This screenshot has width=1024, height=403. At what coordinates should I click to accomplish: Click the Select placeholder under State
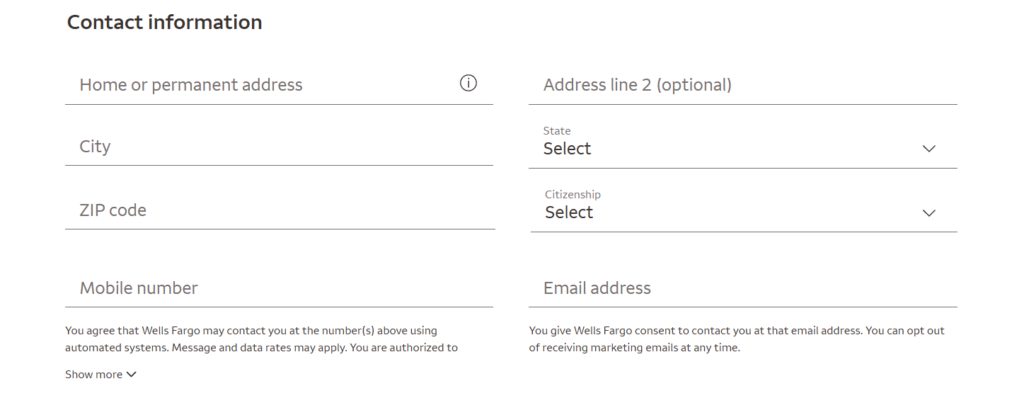click(x=567, y=149)
